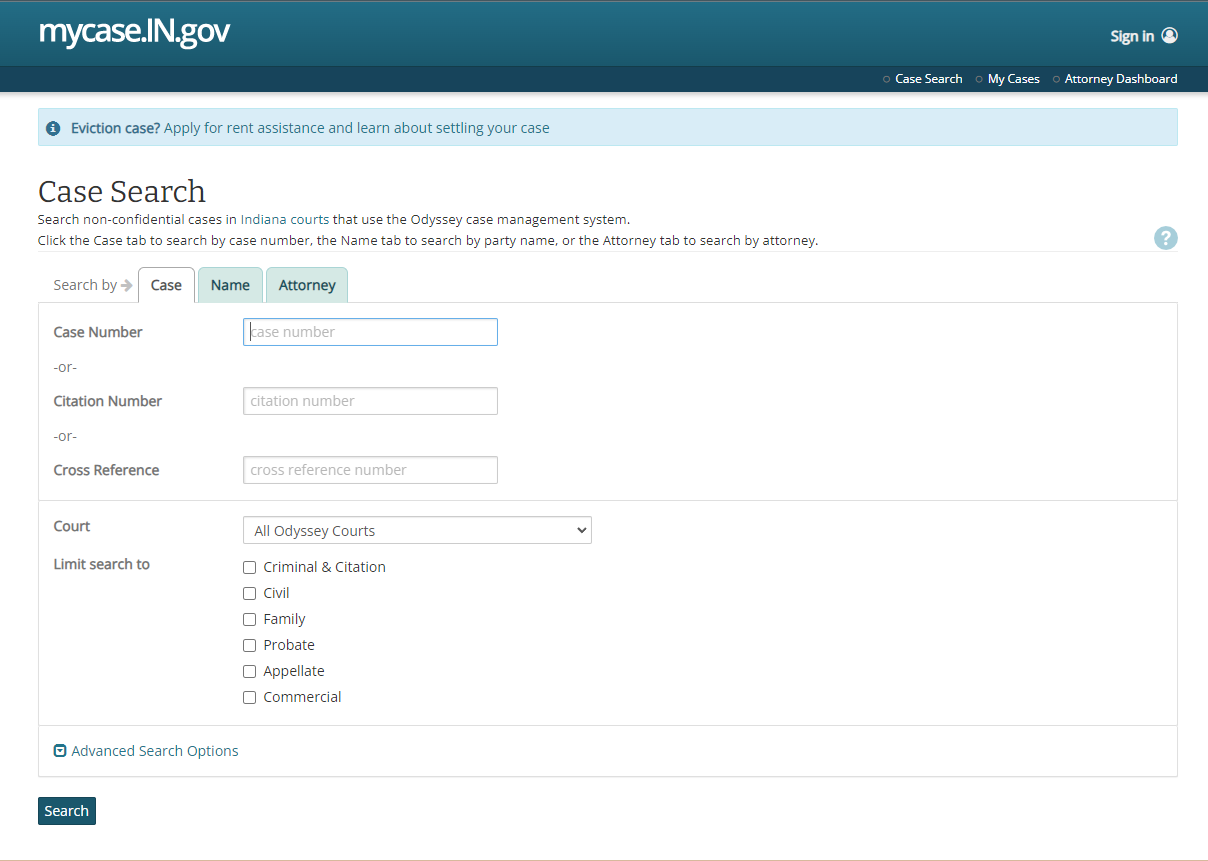
Task: Go to My Cases in navigation bar
Action: 1014,79
